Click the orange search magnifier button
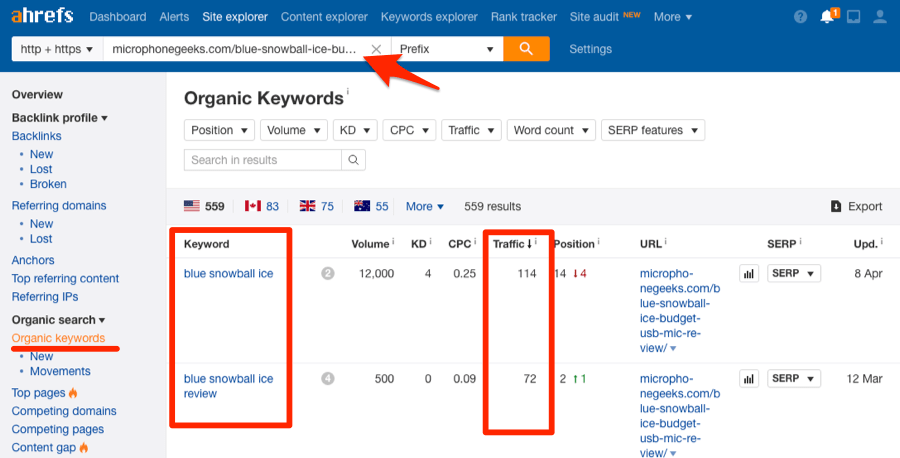 526,49
